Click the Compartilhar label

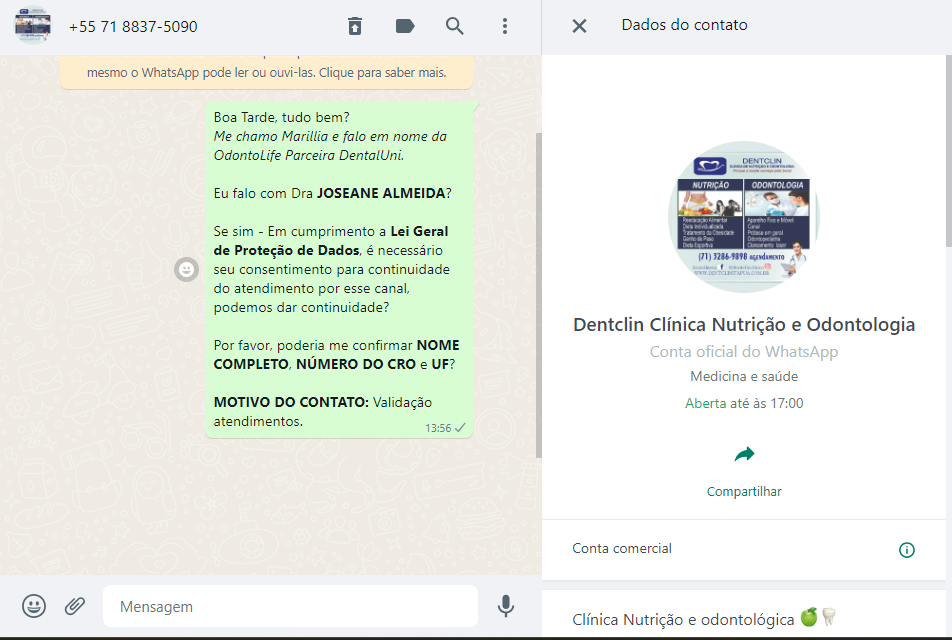coord(744,491)
